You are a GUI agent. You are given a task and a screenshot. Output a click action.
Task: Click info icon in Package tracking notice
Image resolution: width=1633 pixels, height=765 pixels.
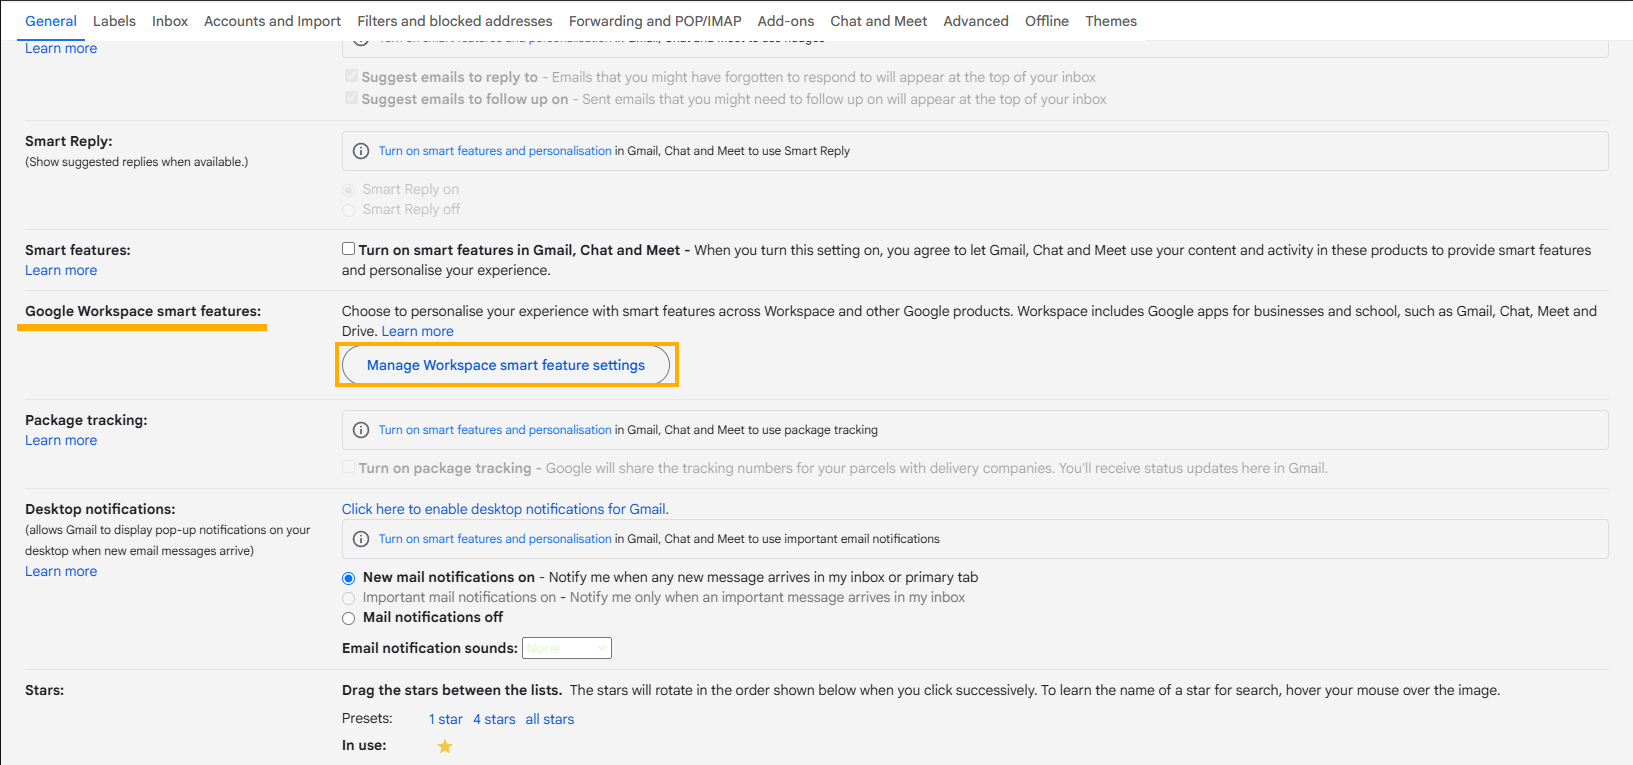click(361, 430)
